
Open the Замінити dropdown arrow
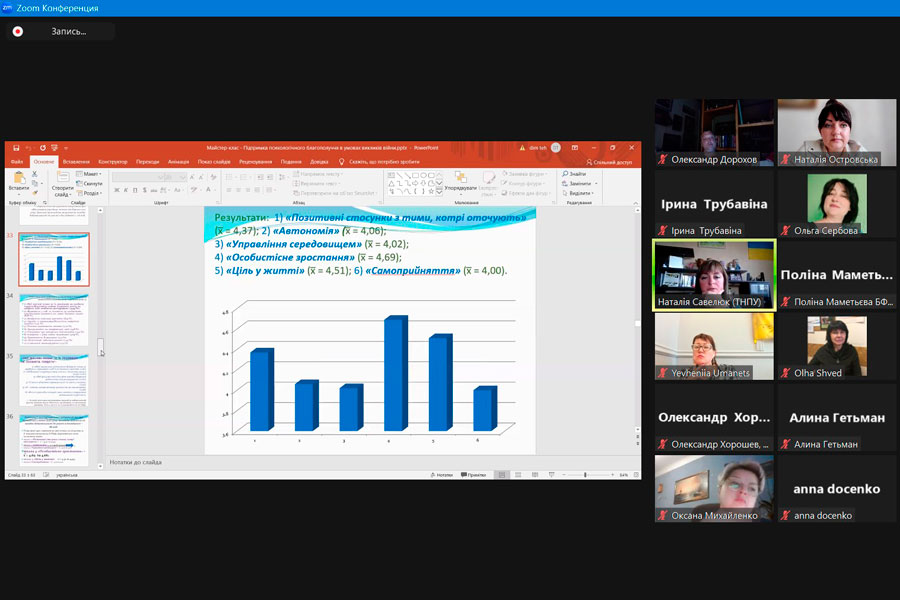click(596, 183)
